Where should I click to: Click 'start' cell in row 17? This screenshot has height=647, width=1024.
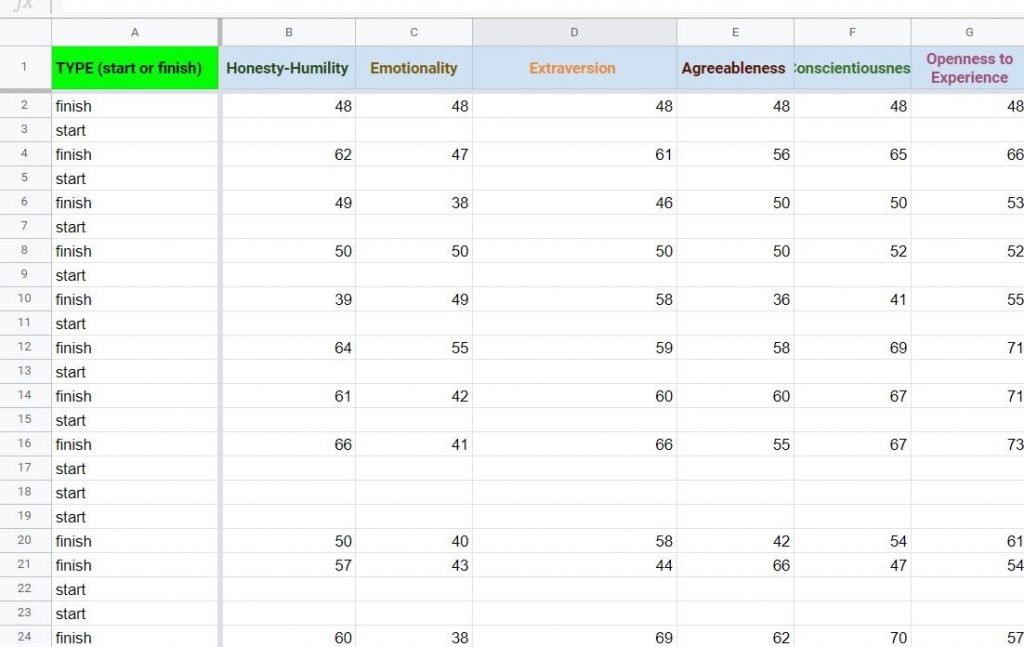click(135, 468)
